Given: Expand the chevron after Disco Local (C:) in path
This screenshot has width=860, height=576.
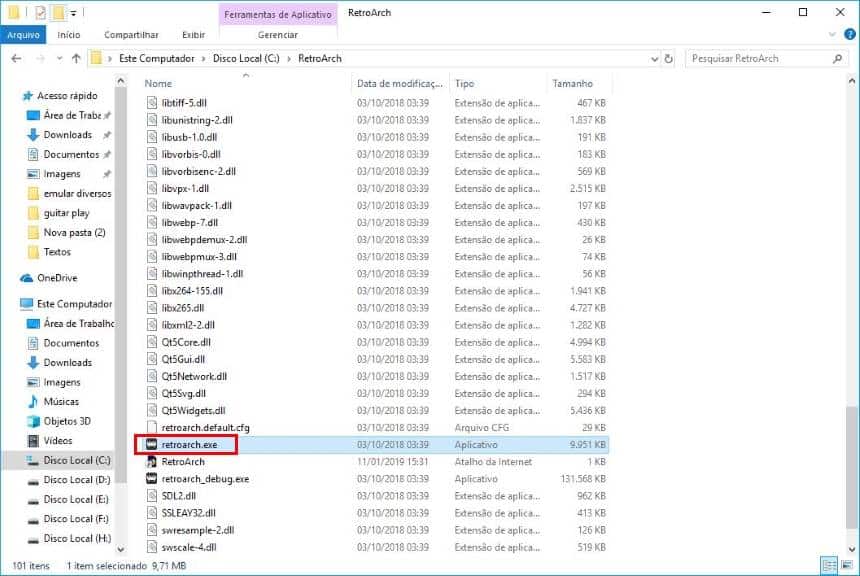Looking at the screenshot, I should pyautogui.click(x=289, y=58).
